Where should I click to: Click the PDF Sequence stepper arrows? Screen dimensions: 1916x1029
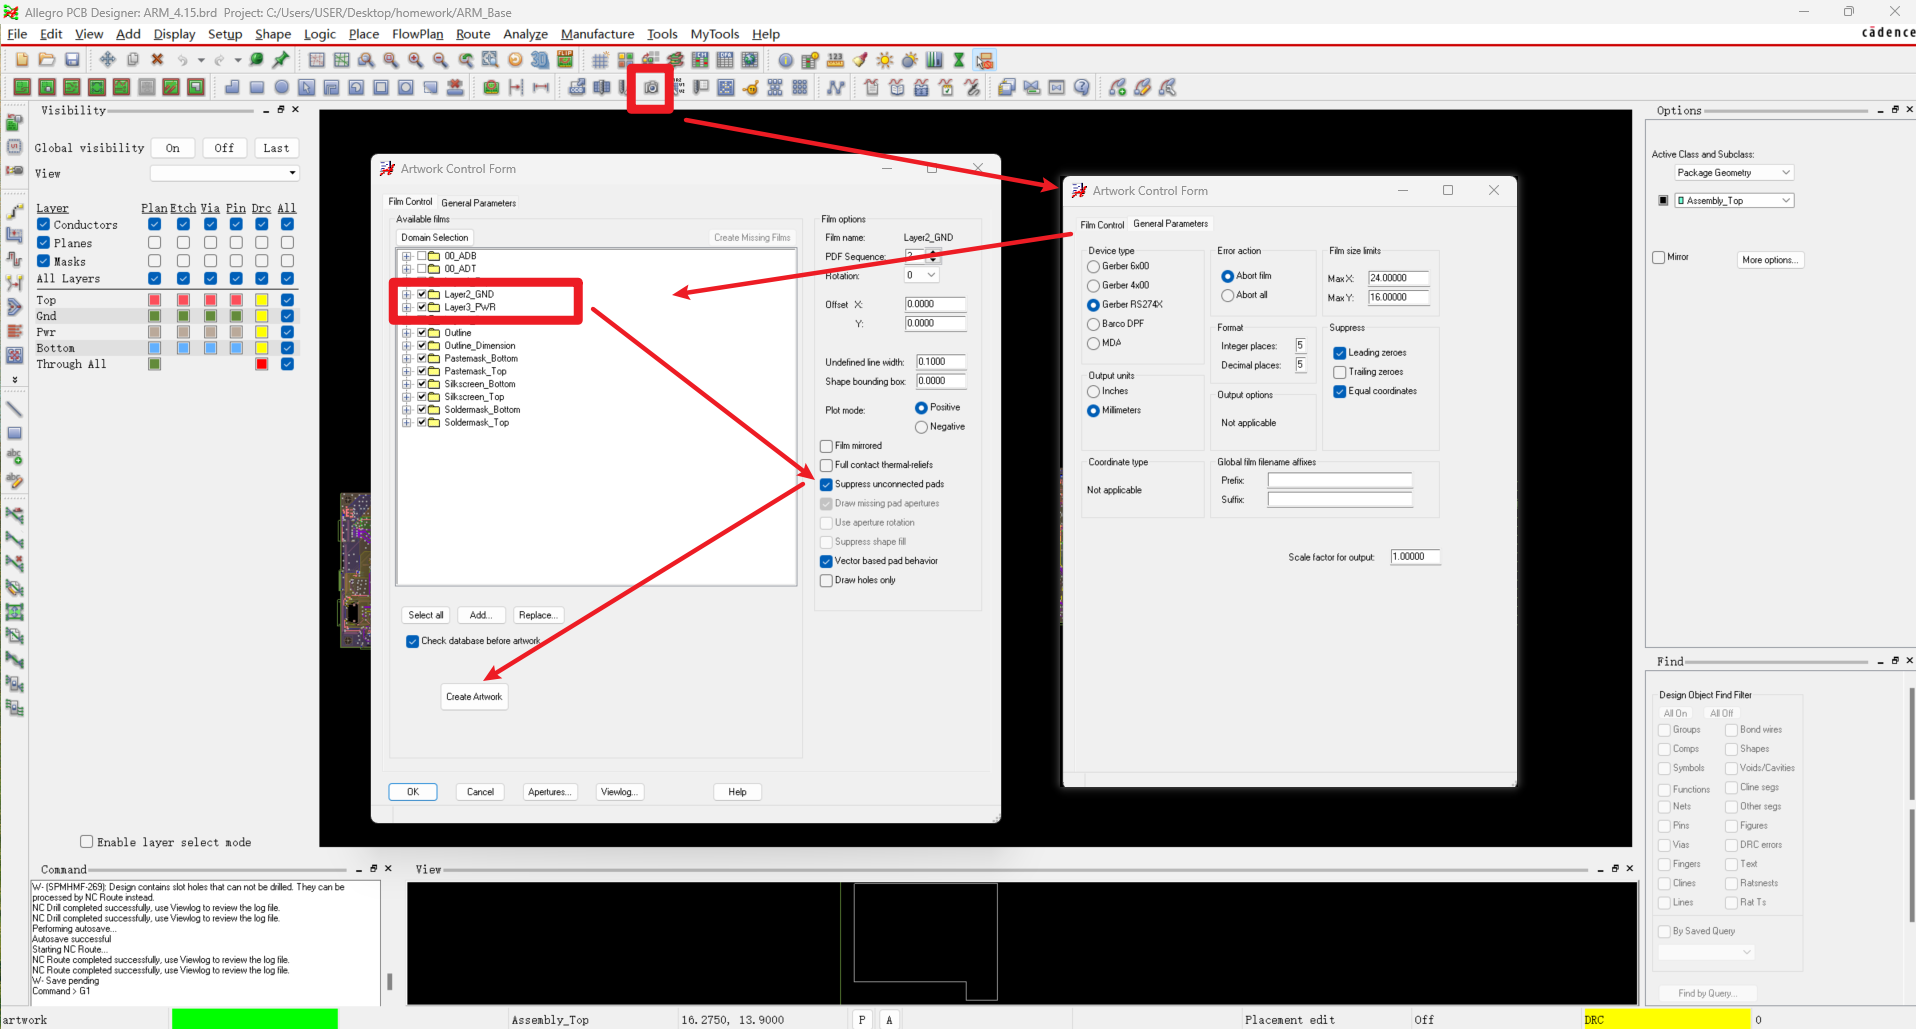coord(933,257)
